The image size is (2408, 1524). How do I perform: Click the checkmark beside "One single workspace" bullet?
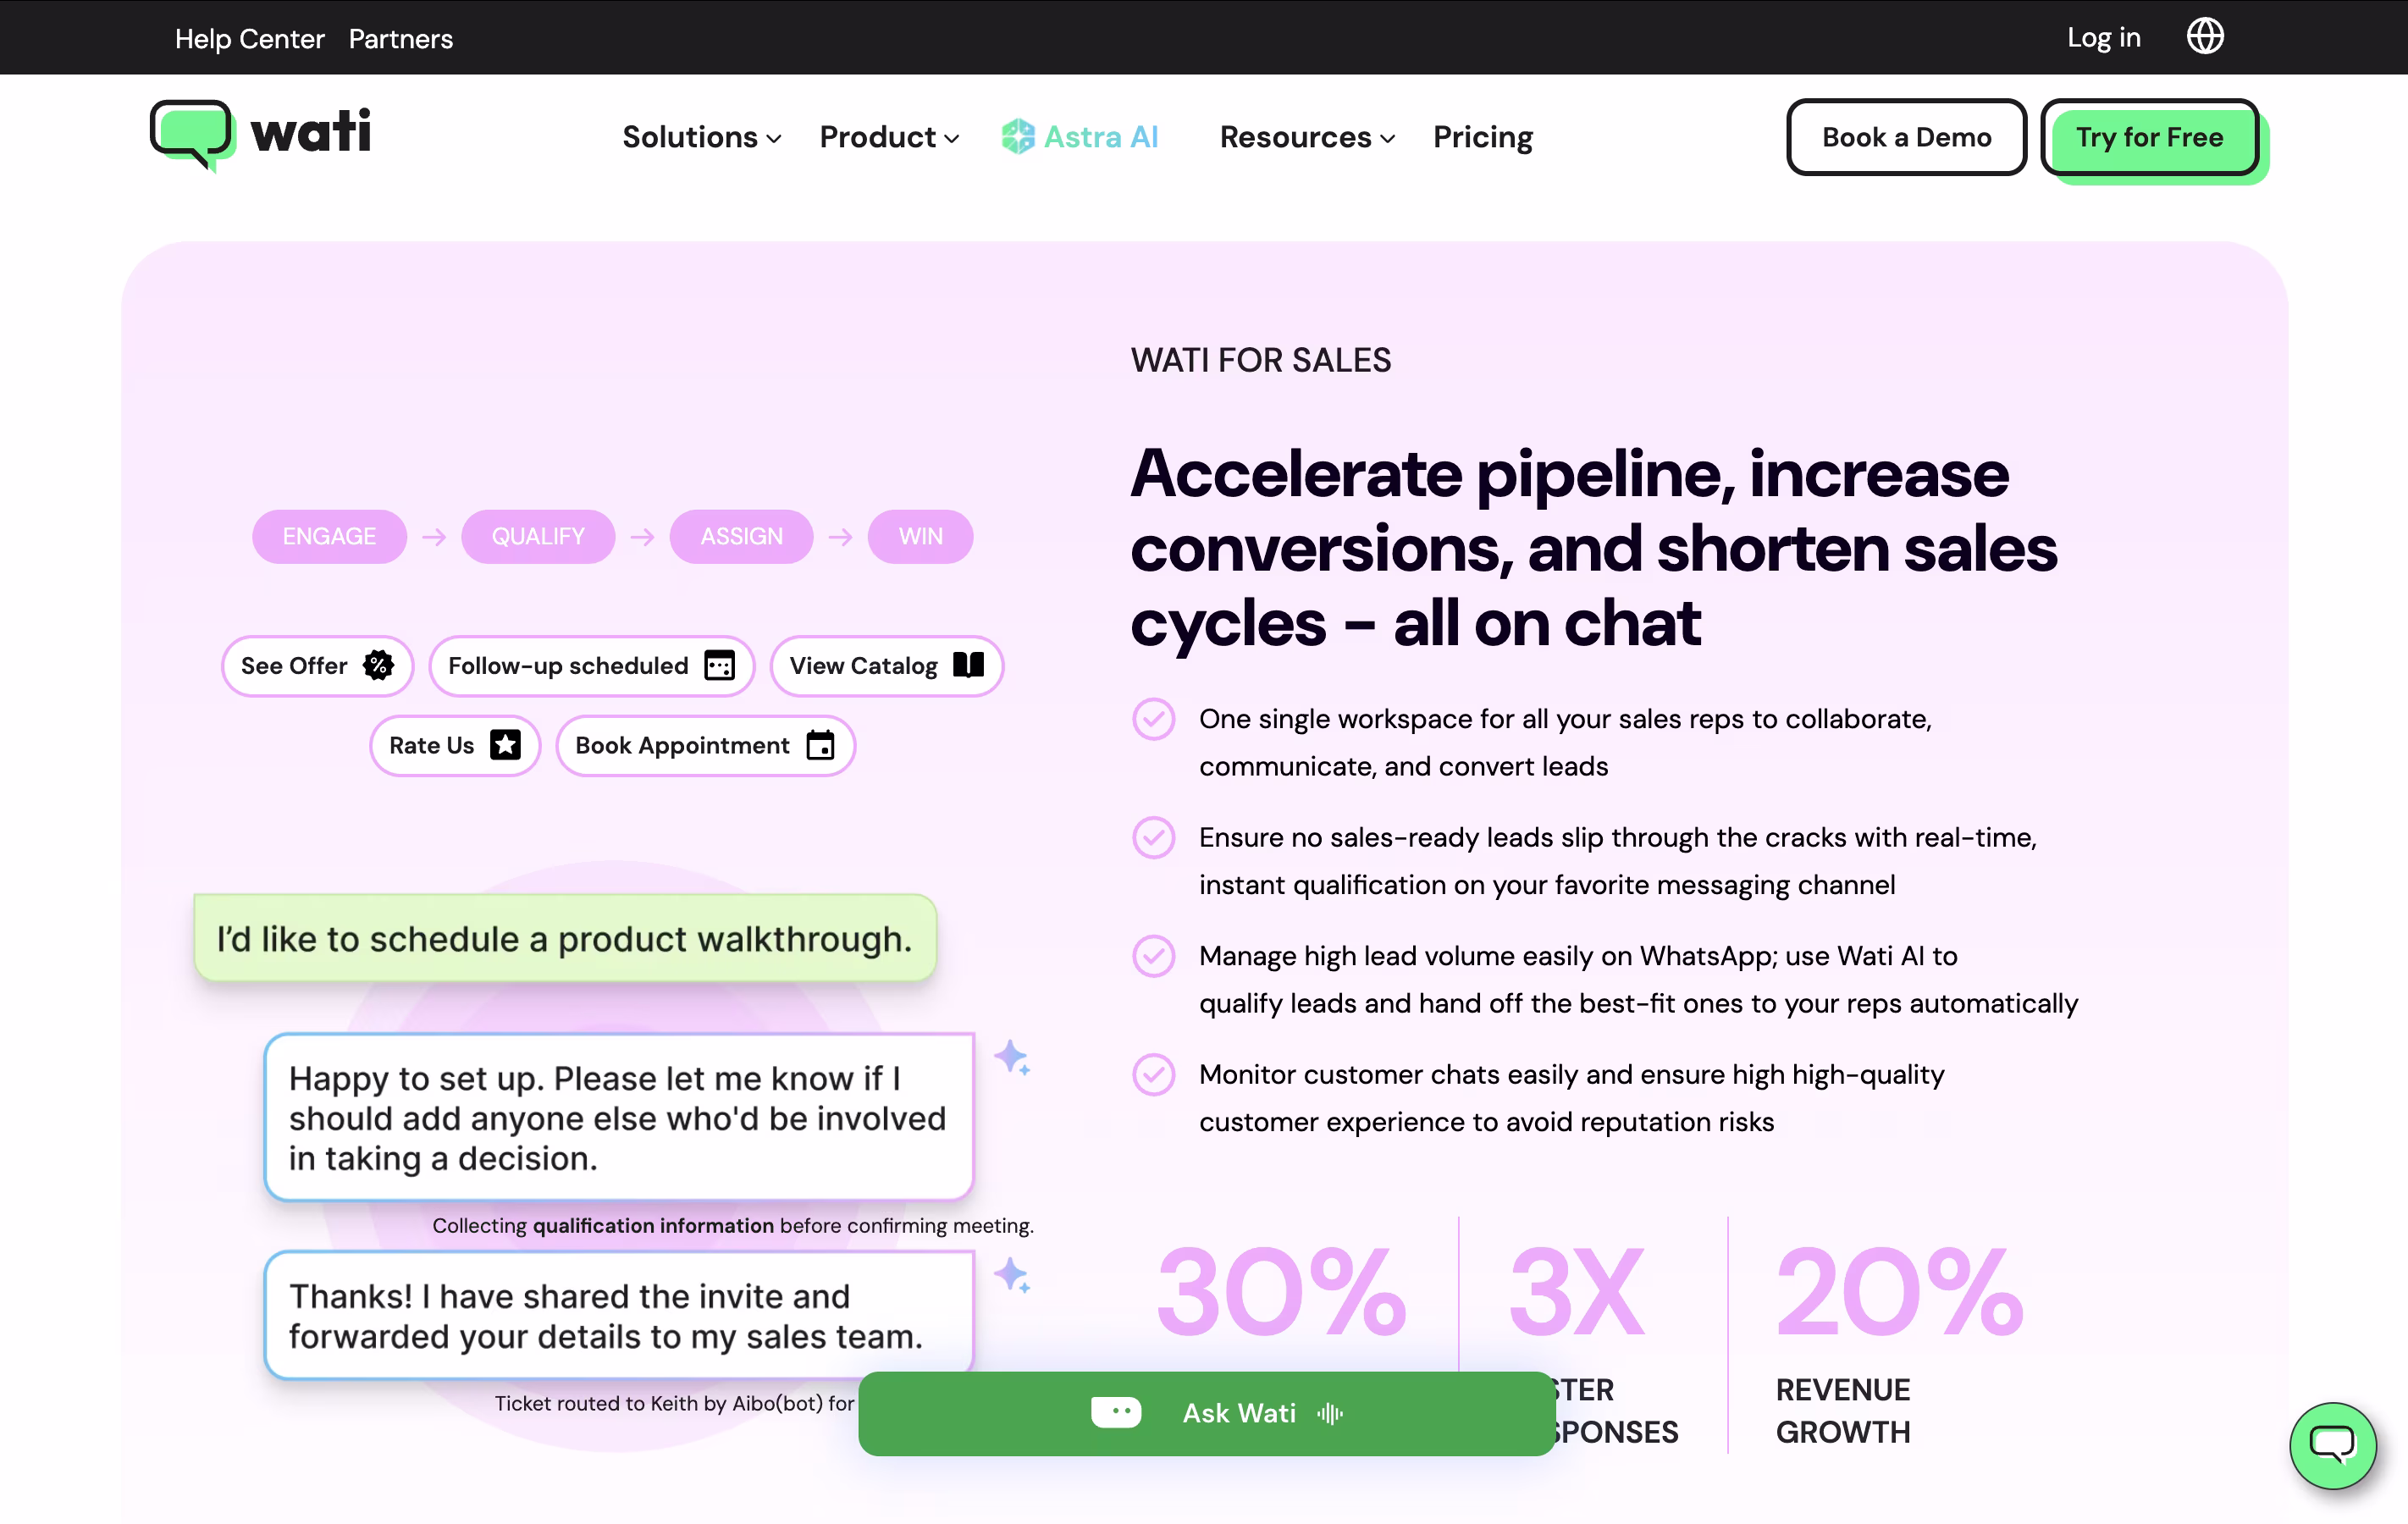(x=1153, y=719)
